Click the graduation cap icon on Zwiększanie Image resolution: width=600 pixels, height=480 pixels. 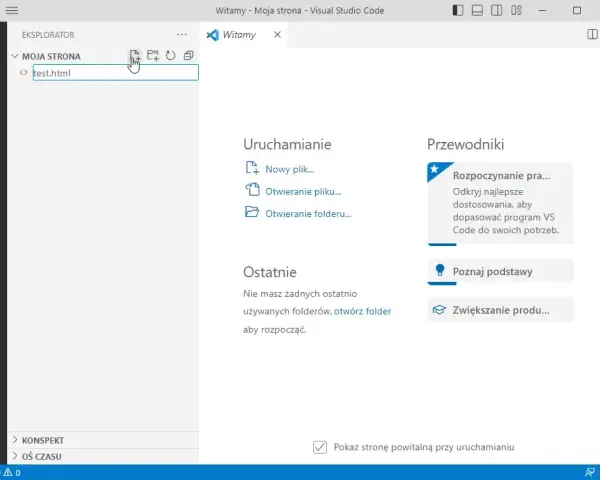click(x=439, y=310)
